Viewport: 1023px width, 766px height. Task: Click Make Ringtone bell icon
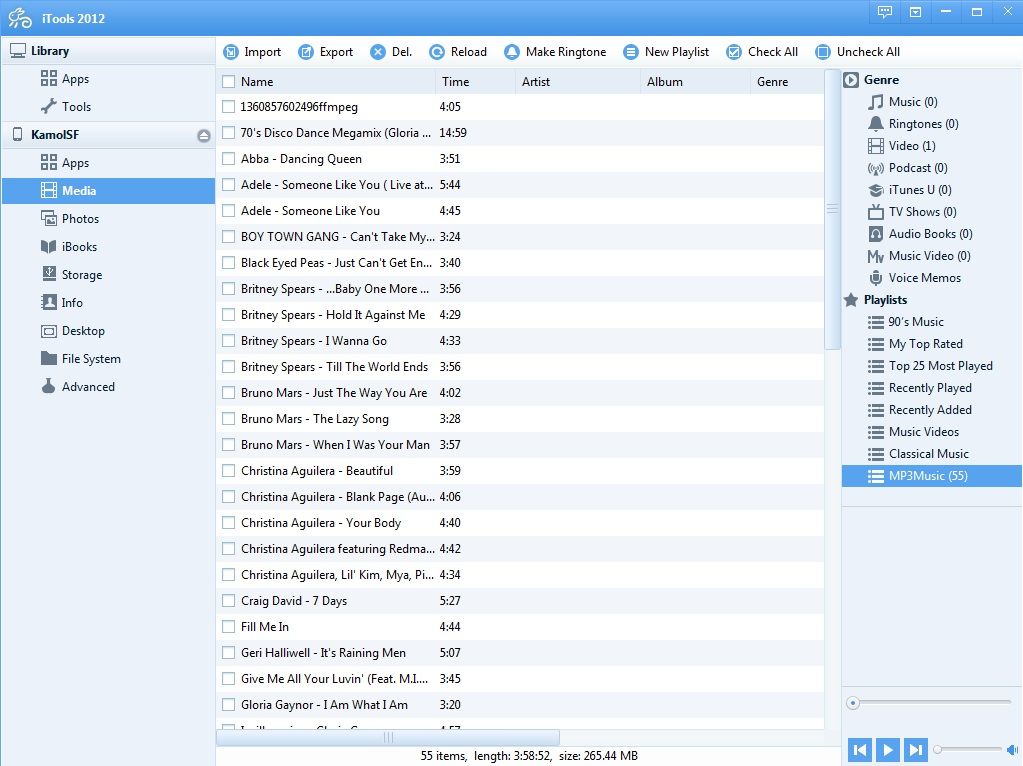512,52
